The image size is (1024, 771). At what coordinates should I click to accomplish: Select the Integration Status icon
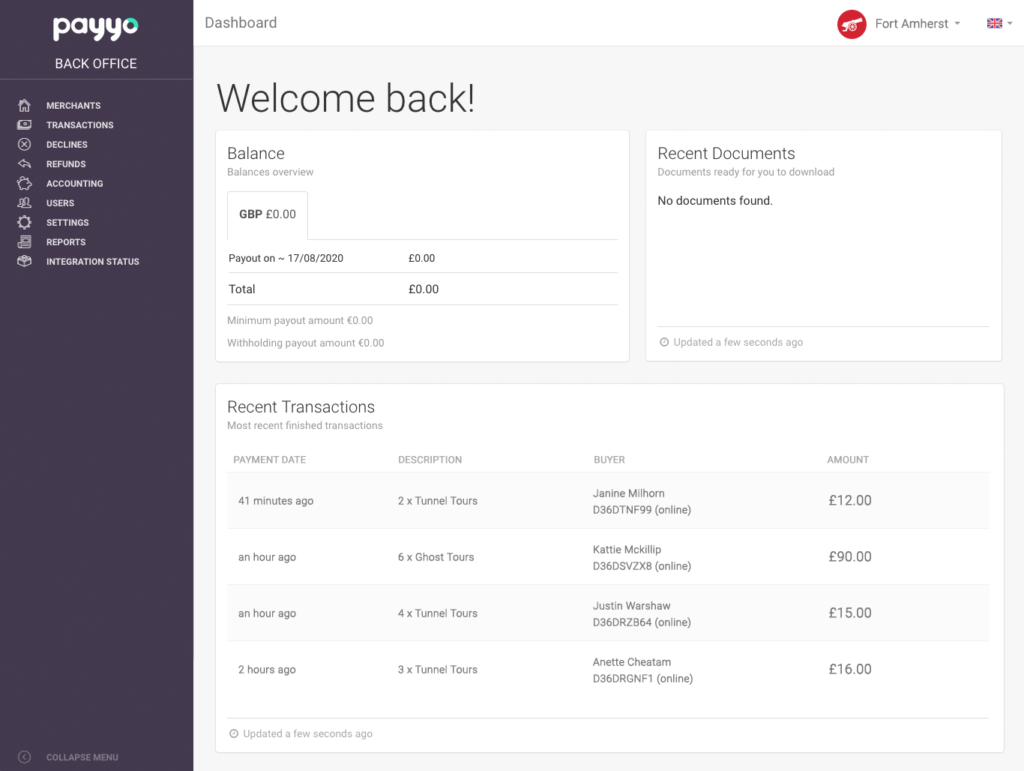tap(24, 261)
